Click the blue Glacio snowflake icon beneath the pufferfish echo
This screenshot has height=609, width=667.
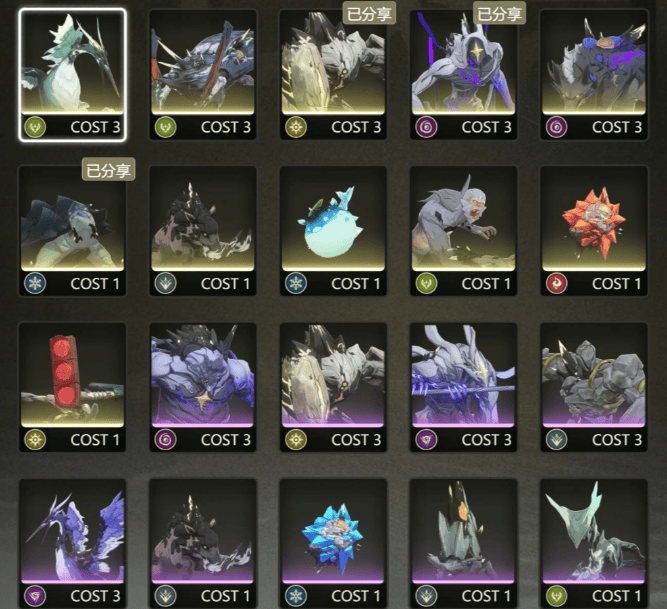coord(296,284)
